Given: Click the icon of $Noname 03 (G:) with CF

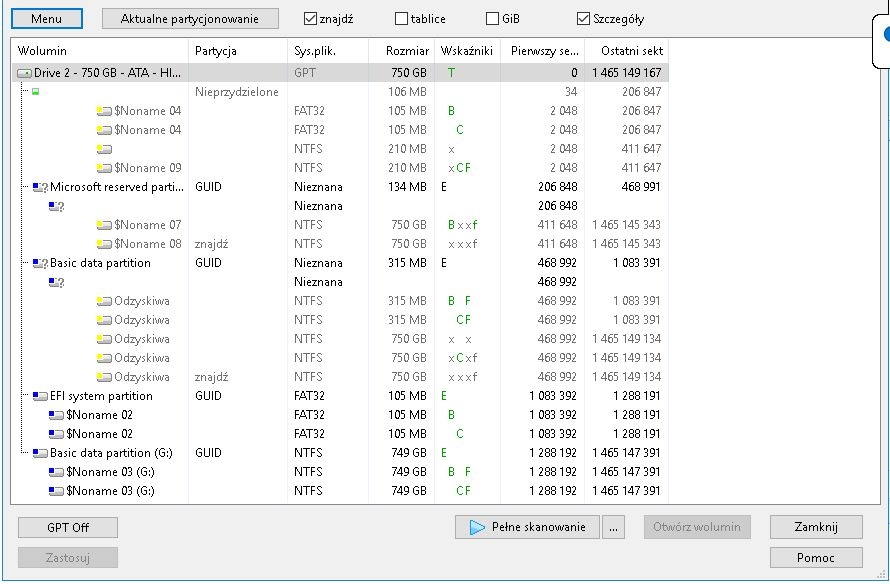Looking at the screenshot, I should pyautogui.click(x=56, y=491).
